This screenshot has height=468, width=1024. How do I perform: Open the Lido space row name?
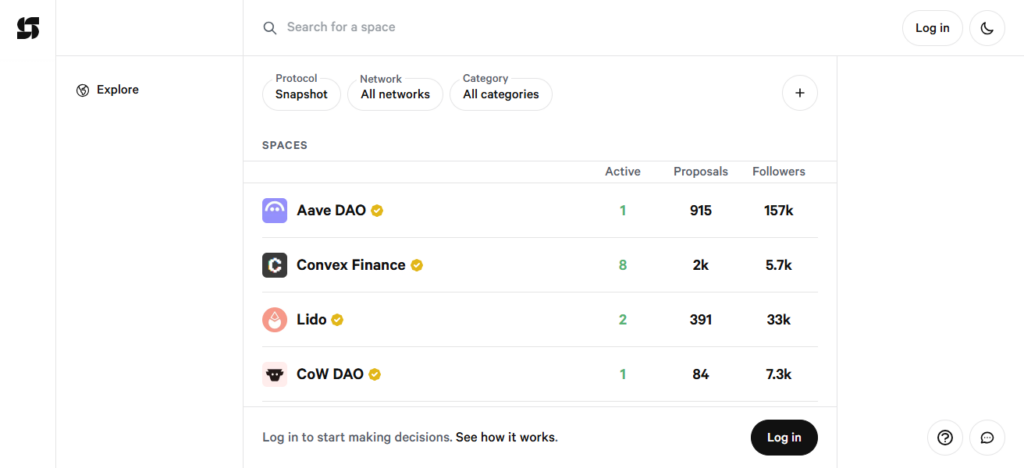(311, 320)
